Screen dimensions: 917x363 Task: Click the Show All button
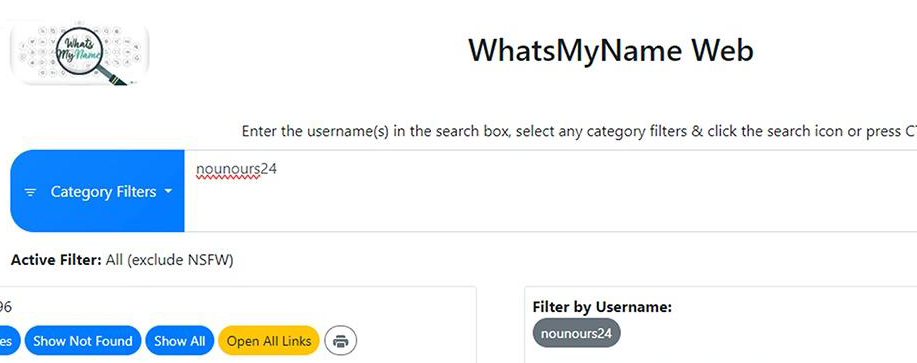point(180,341)
